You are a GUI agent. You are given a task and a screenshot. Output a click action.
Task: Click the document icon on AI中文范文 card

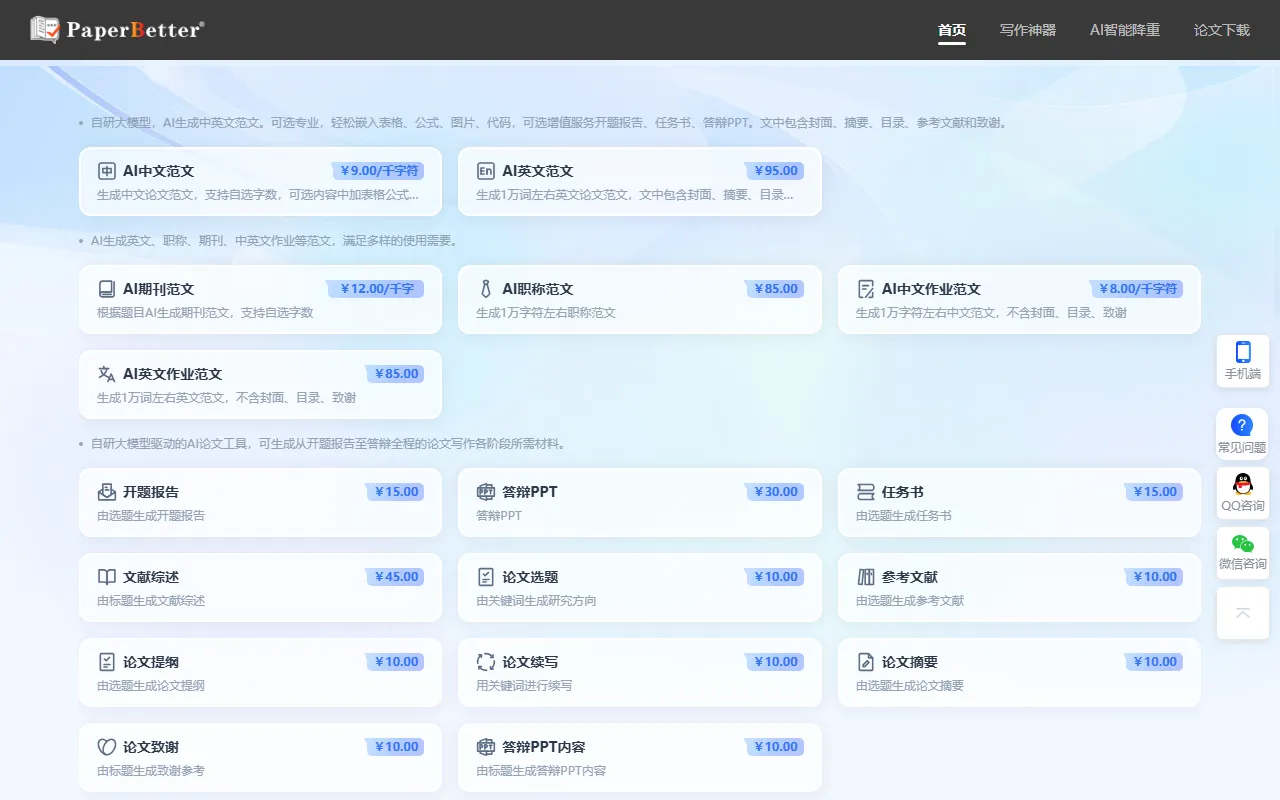point(107,170)
